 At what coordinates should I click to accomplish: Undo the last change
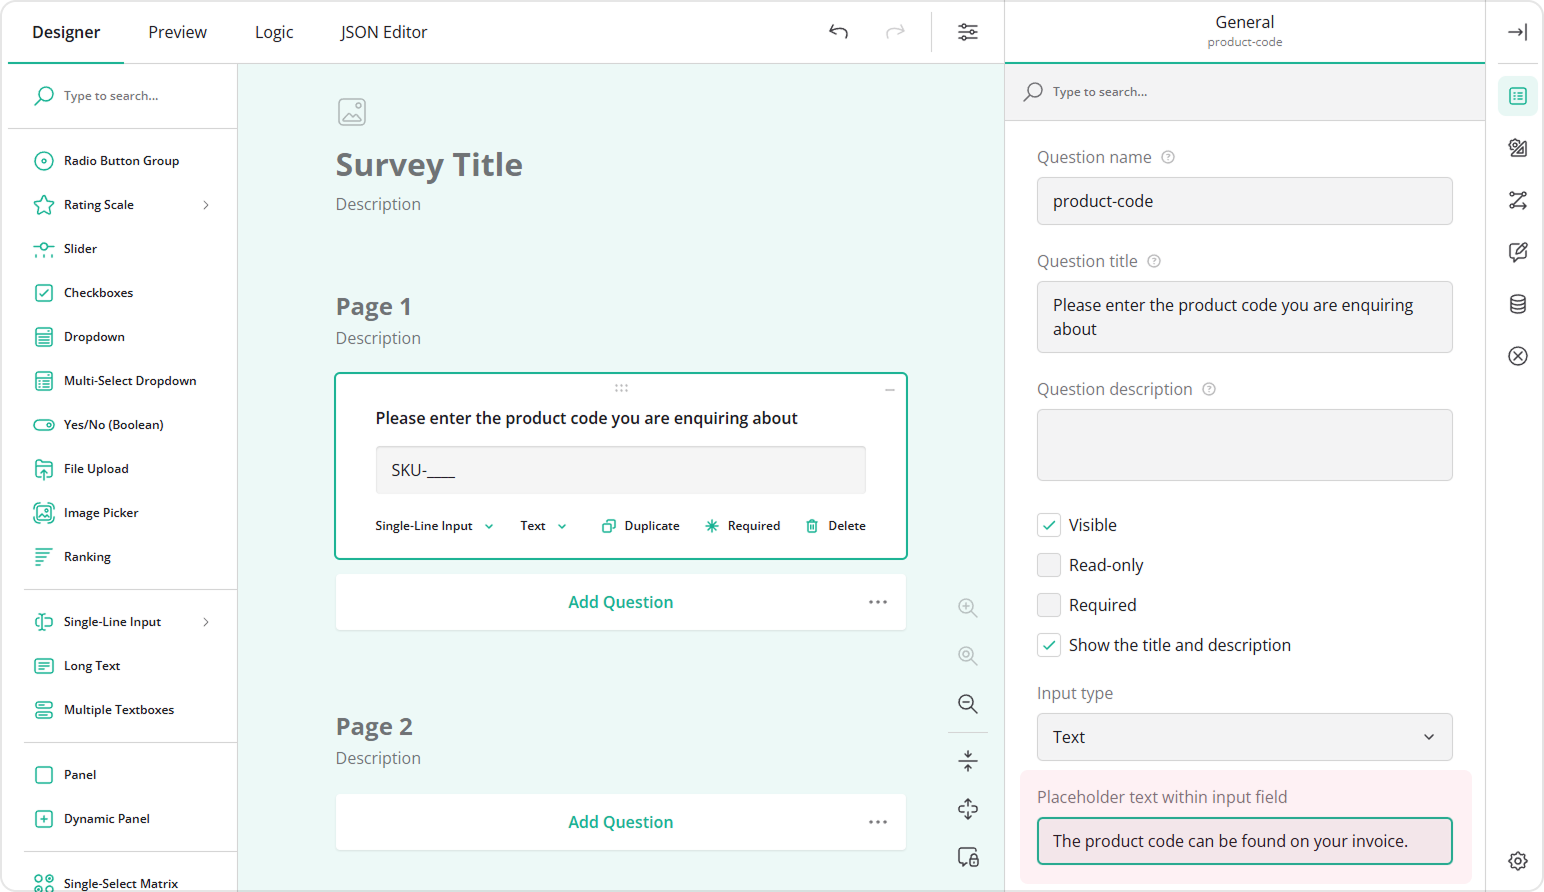click(838, 31)
